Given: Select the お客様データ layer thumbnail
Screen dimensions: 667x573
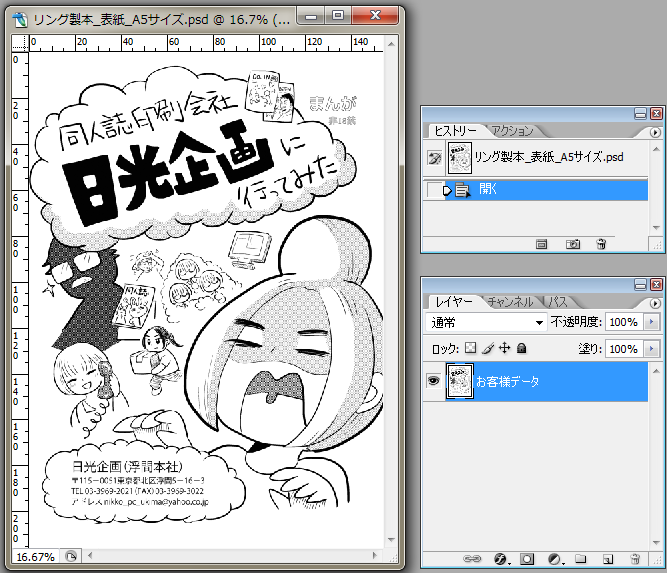Looking at the screenshot, I should 459,382.
